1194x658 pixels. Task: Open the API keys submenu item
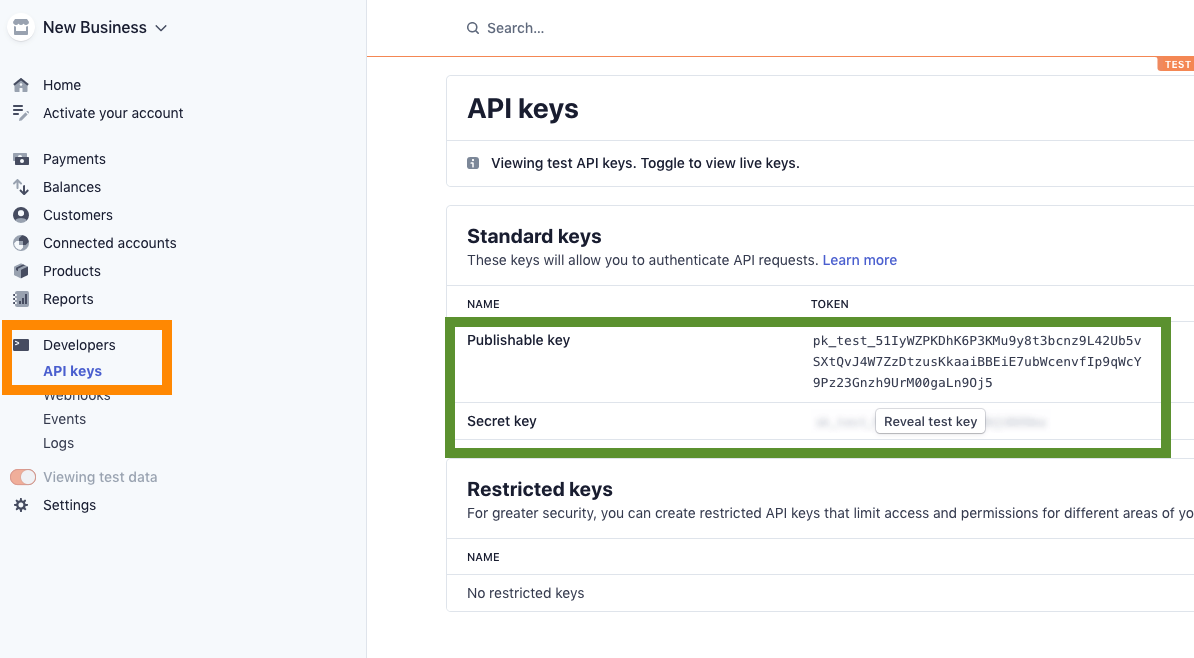pyautogui.click(x=72, y=371)
